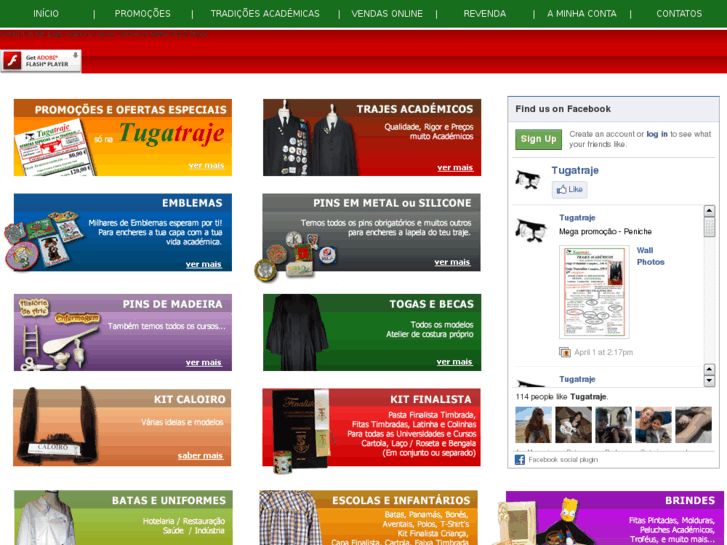Select REVENDA in the top menu
727x545 pixels.
485,13
